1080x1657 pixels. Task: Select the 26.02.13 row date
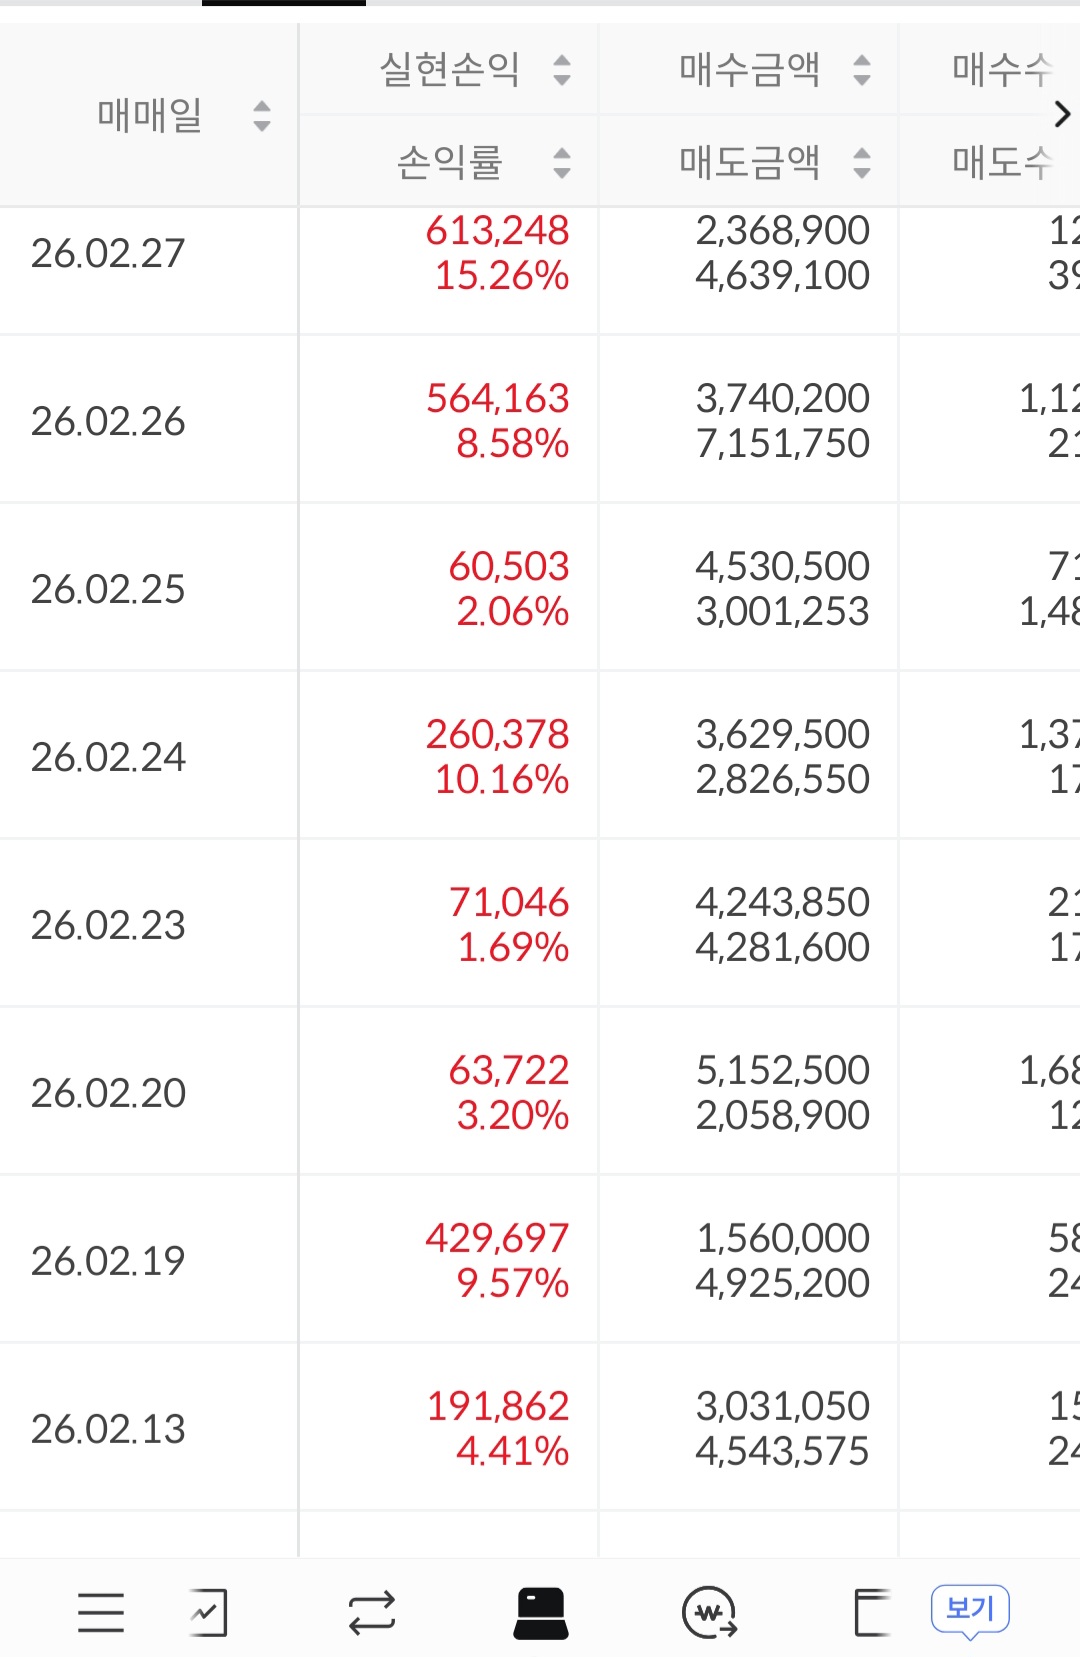click(x=108, y=1430)
